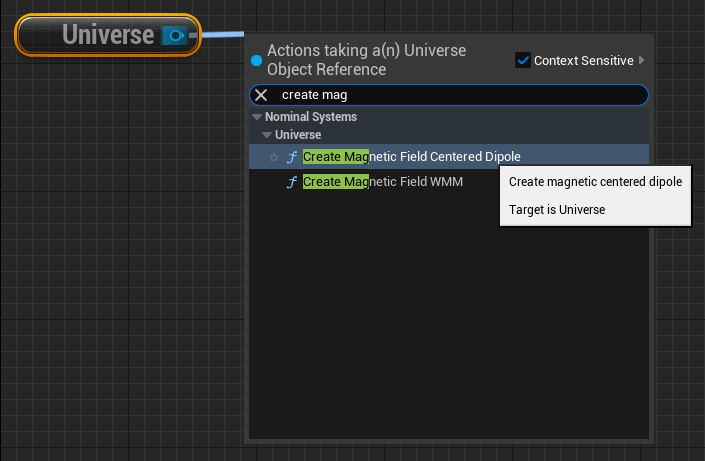Collapse the Universe subcategory triangle
705x461 pixels.
pyautogui.click(x=267, y=135)
